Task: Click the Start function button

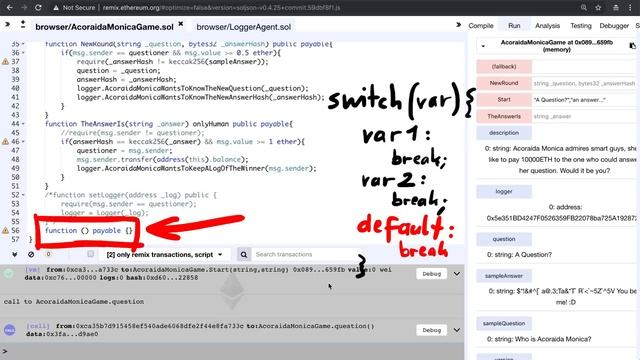Action: coord(504,100)
